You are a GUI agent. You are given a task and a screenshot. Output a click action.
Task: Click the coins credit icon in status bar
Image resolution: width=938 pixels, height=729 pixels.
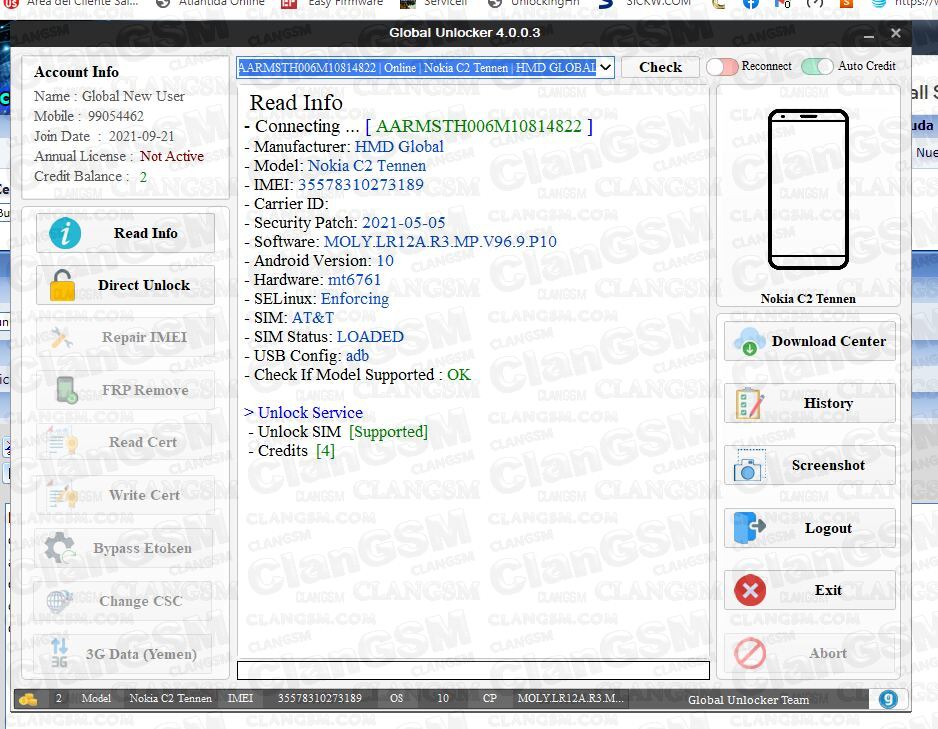pyautogui.click(x=28, y=699)
